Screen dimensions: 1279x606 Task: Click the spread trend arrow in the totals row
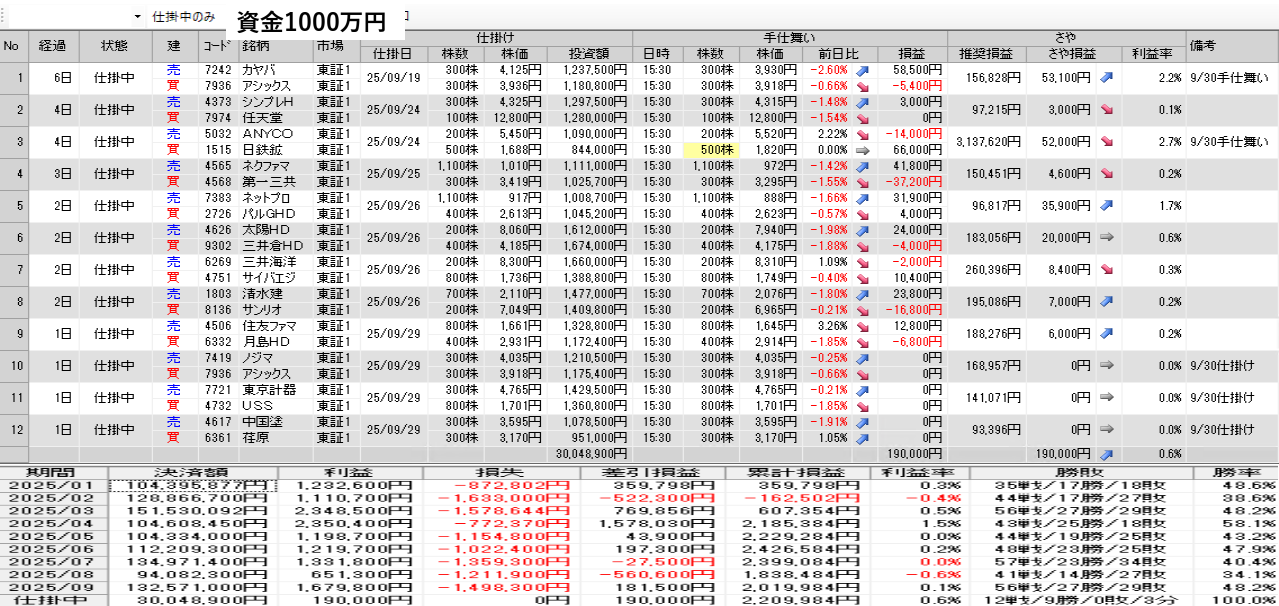tap(1107, 453)
